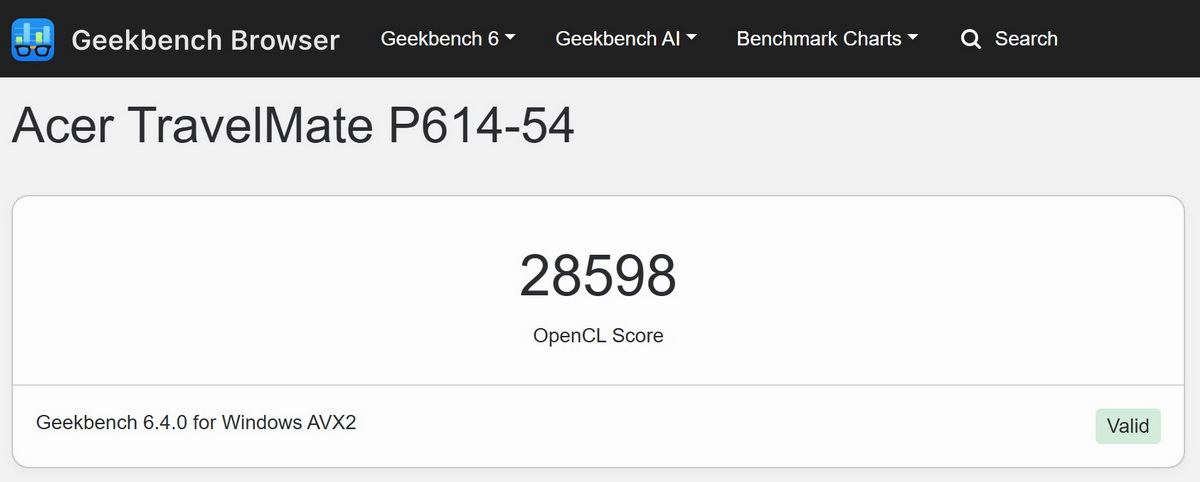Go to the Geekbench Browser home link
Screen dimensions: 1200x482
205,40
